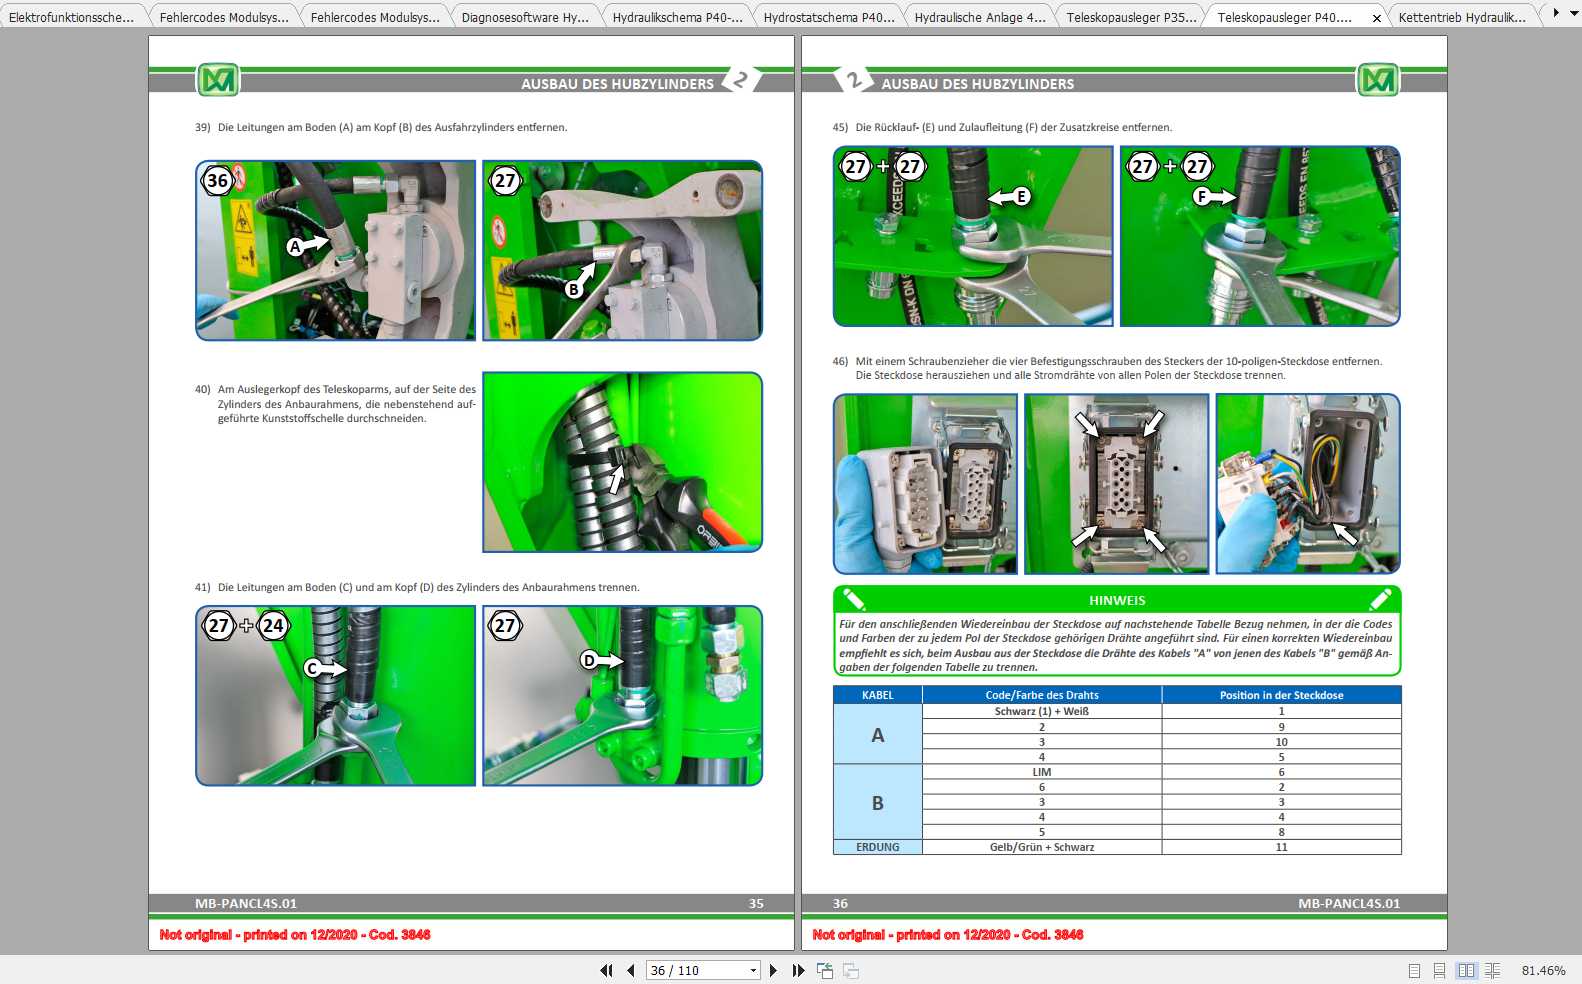This screenshot has height=984, width=1582.
Task: Open the Hydraulikschema P40-... tab
Action: 677,17
